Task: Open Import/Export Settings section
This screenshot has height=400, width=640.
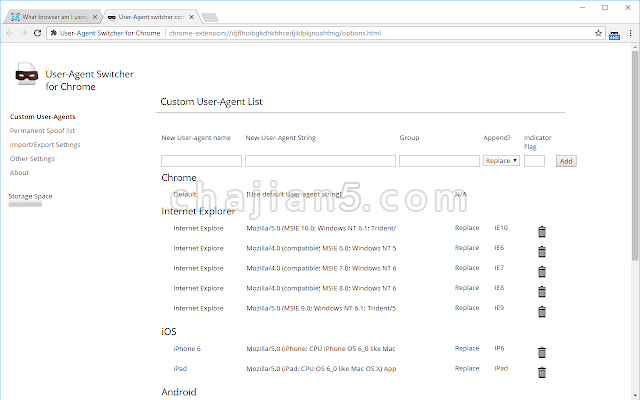Action: coord(45,144)
